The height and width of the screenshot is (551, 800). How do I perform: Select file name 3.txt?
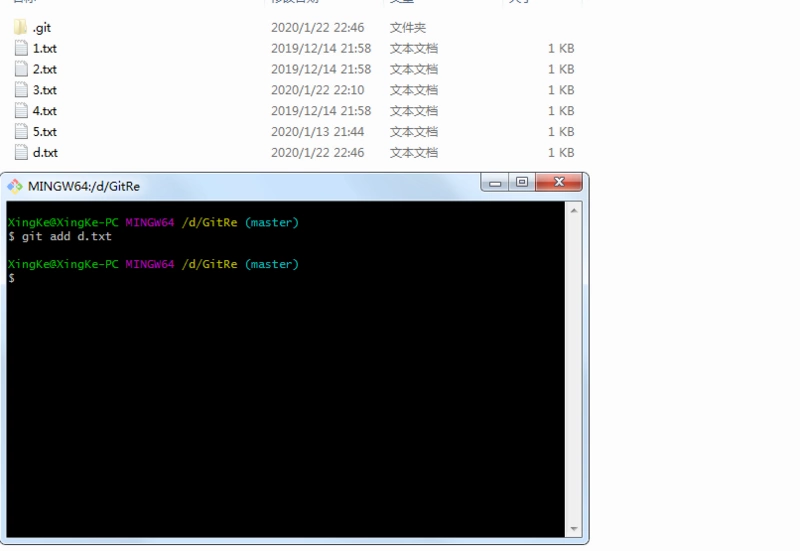pos(45,90)
